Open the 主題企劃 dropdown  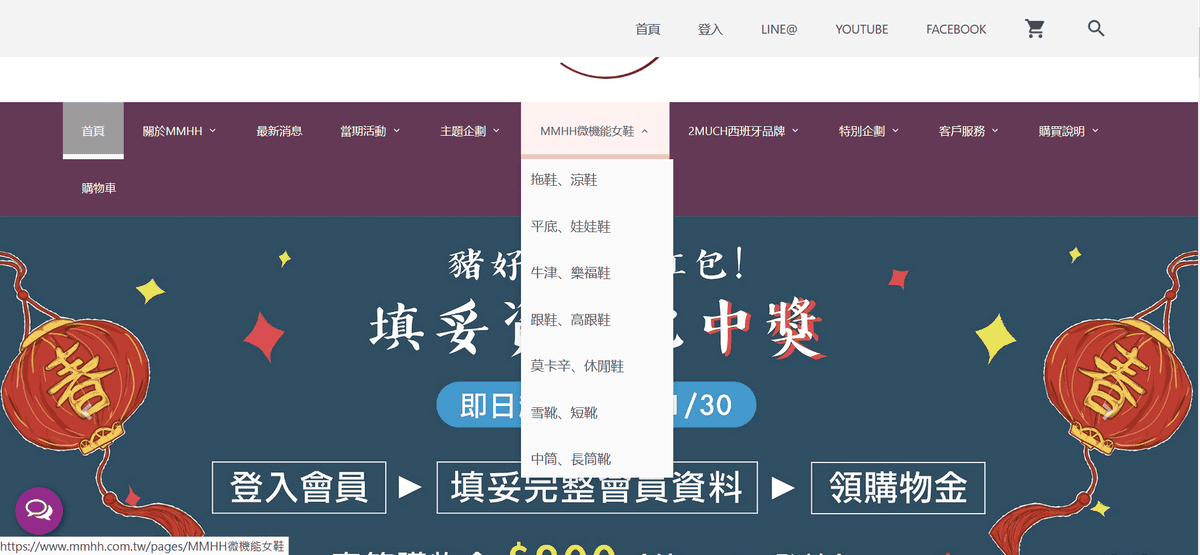coord(470,131)
